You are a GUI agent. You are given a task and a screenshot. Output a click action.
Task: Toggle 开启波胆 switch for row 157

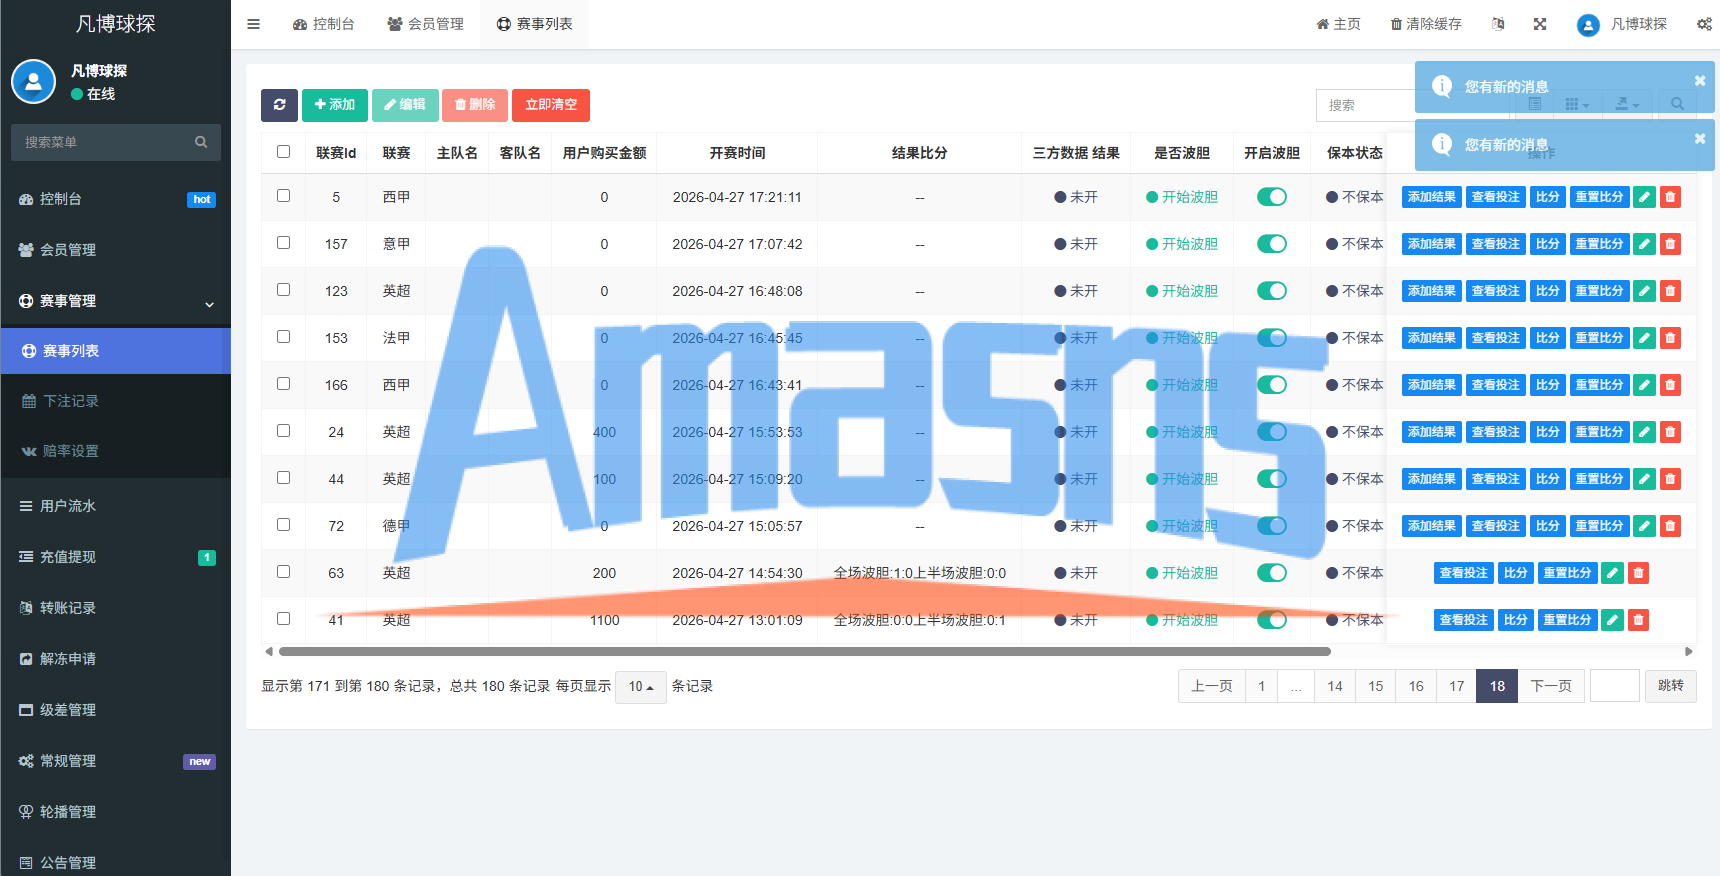tap(1271, 244)
